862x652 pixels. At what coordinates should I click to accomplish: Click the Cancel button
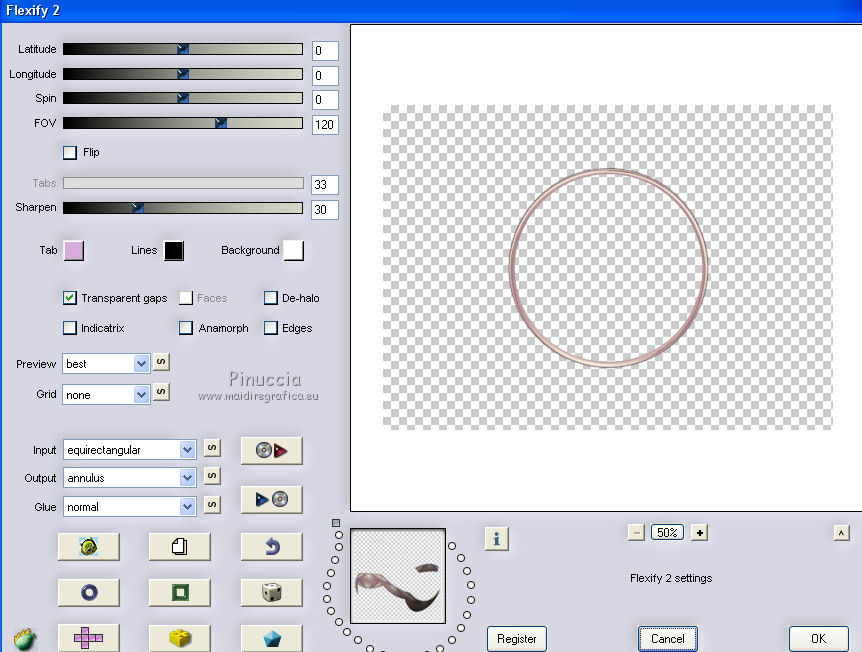(667, 639)
